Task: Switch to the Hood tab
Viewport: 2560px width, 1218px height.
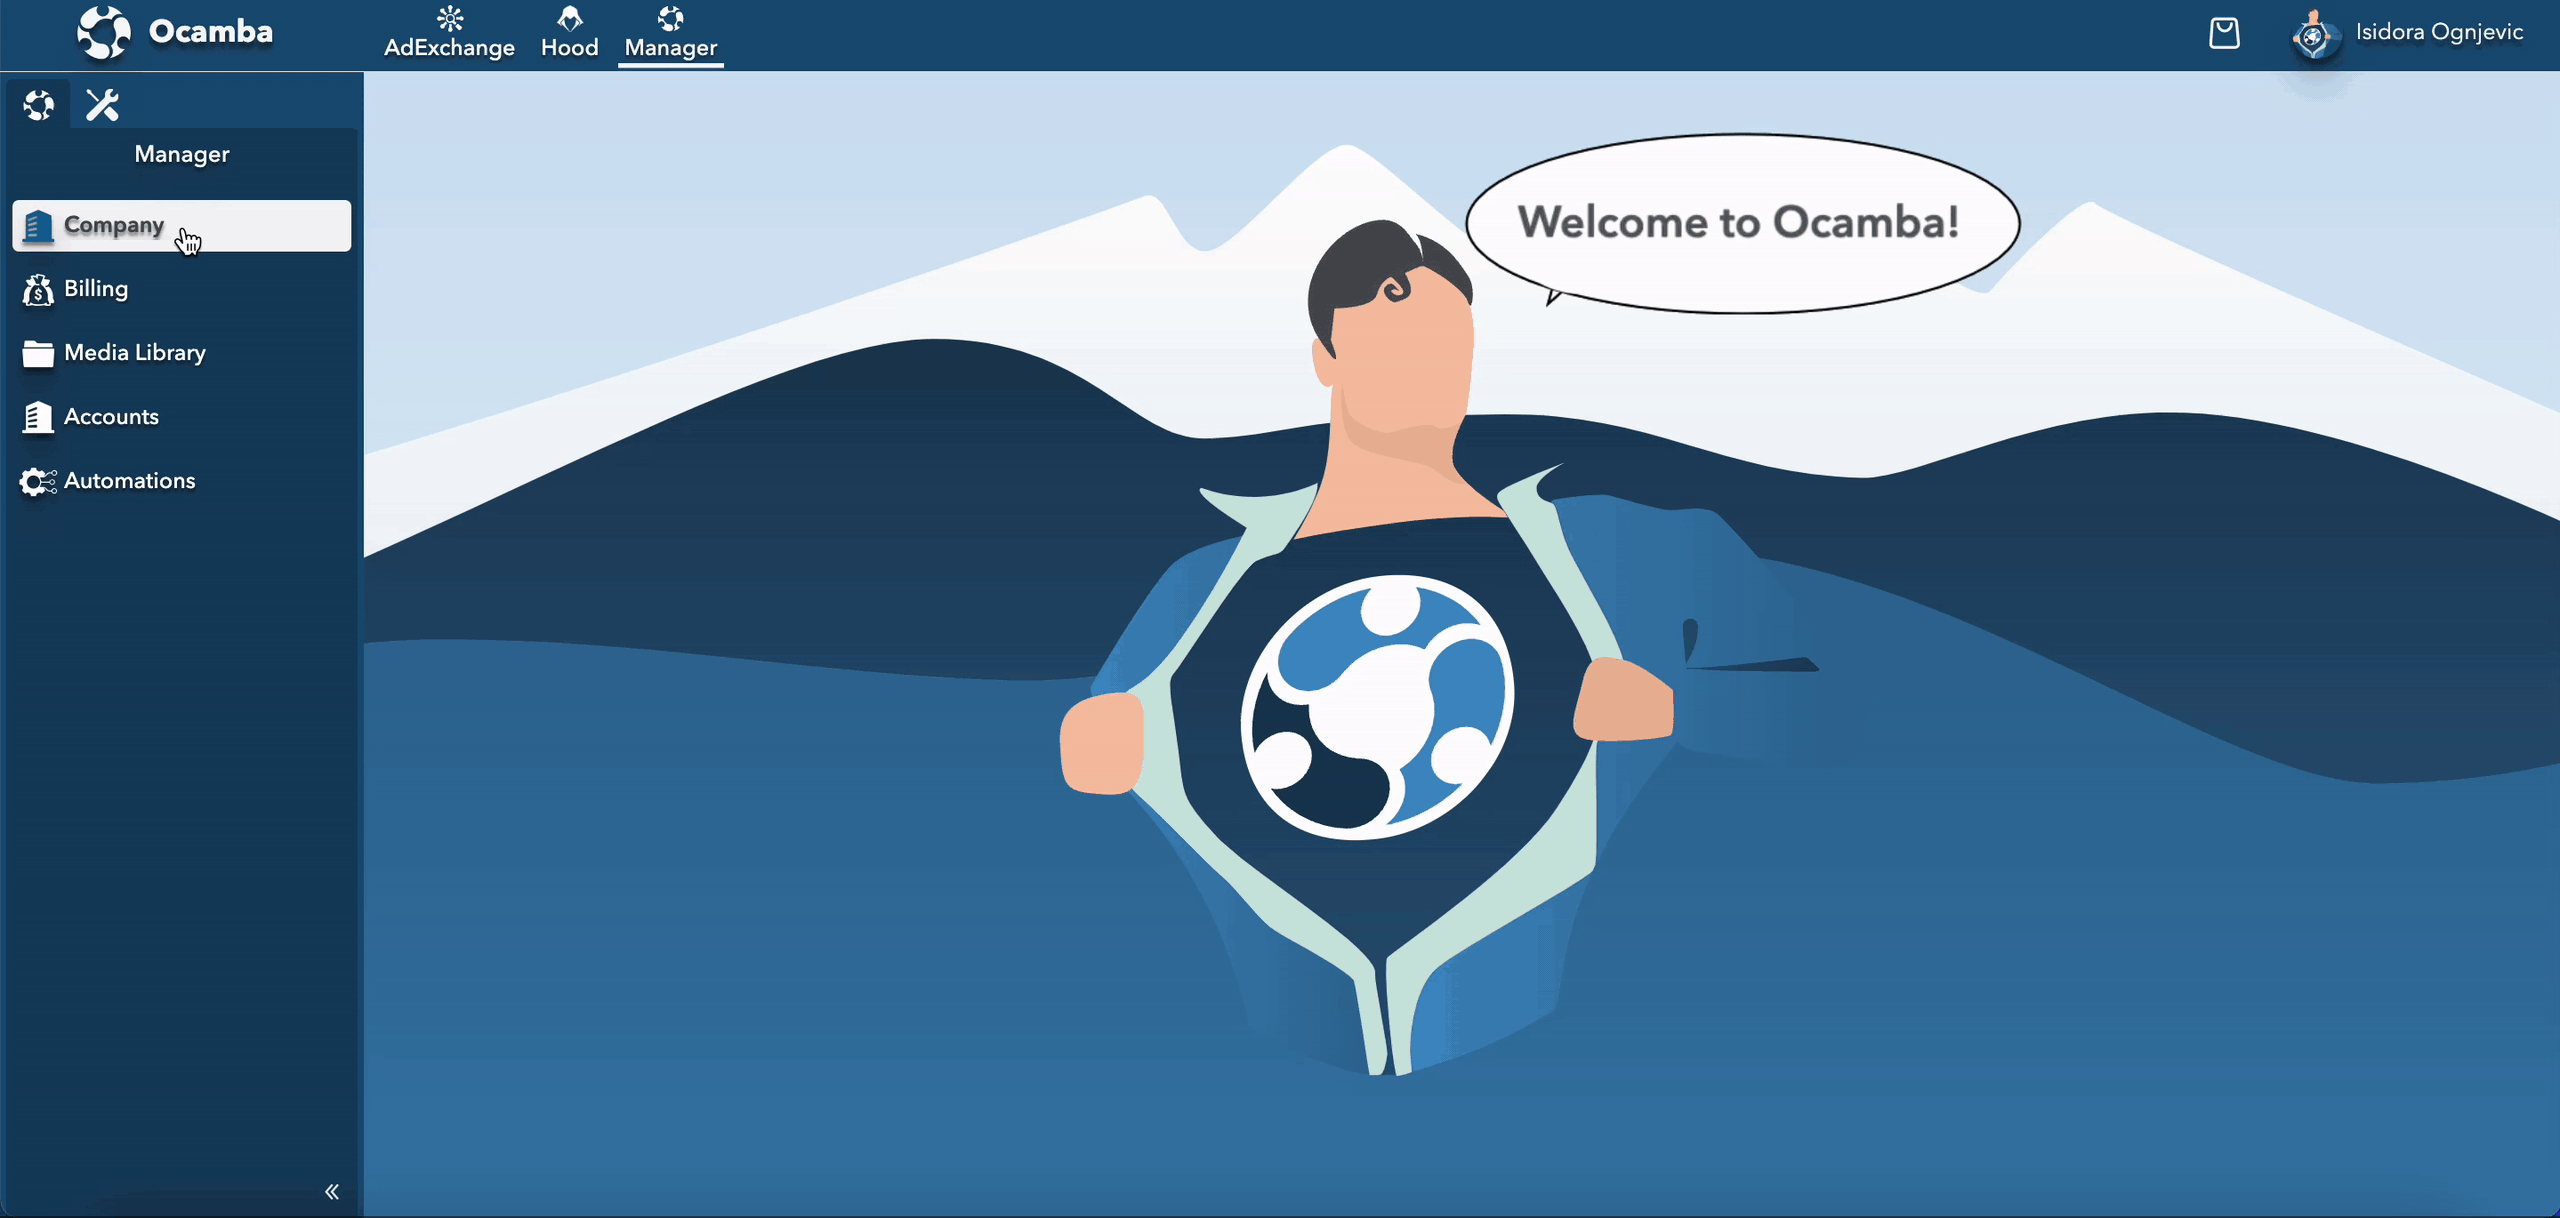Action: [569, 34]
